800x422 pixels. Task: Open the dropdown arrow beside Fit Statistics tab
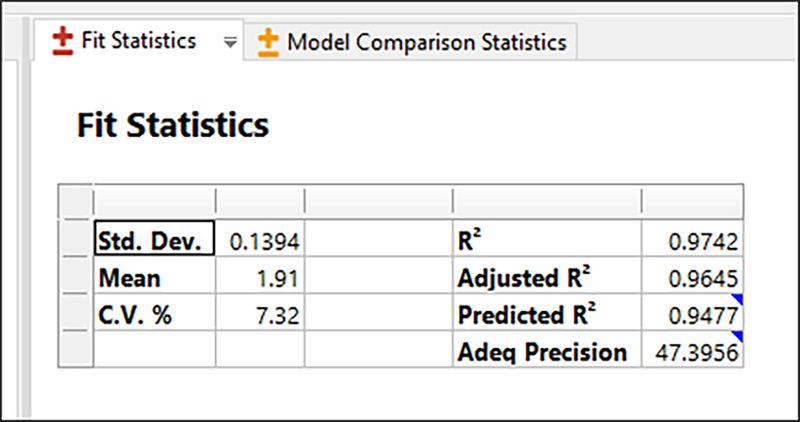click(230, 43)
